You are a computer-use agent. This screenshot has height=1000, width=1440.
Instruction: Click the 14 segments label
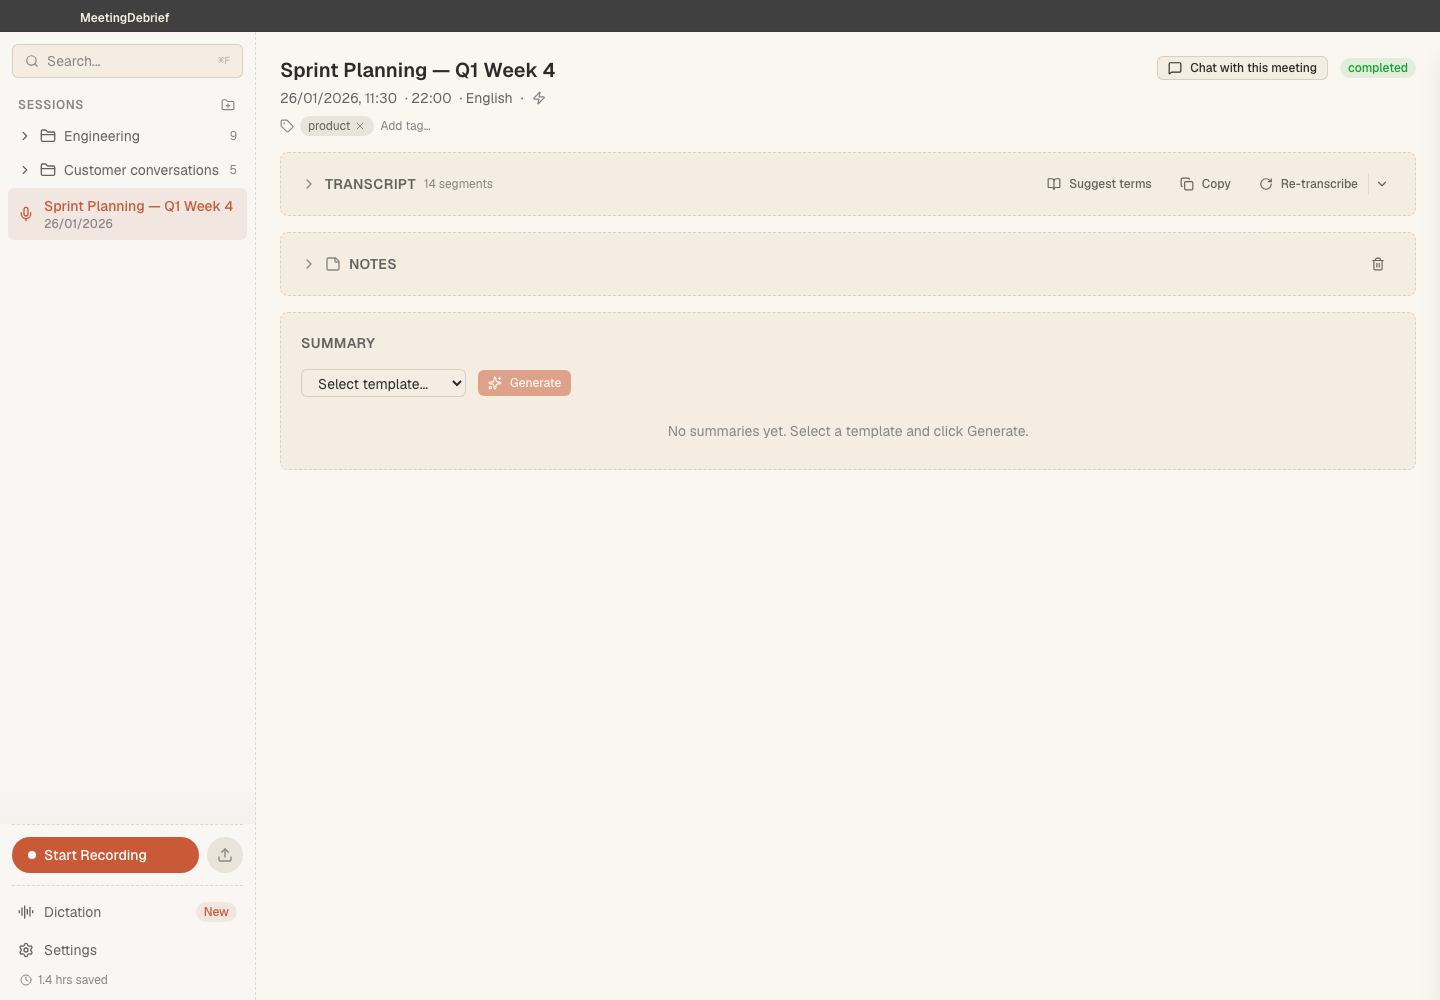tap(458, 184)
